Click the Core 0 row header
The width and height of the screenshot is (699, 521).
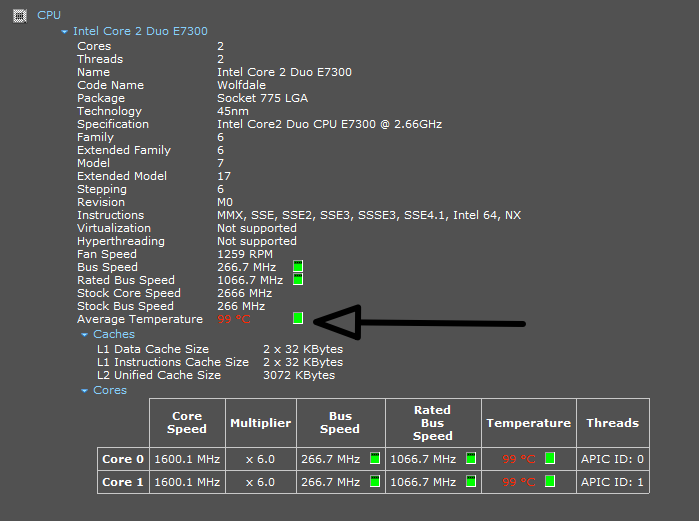tap(123, 459)
